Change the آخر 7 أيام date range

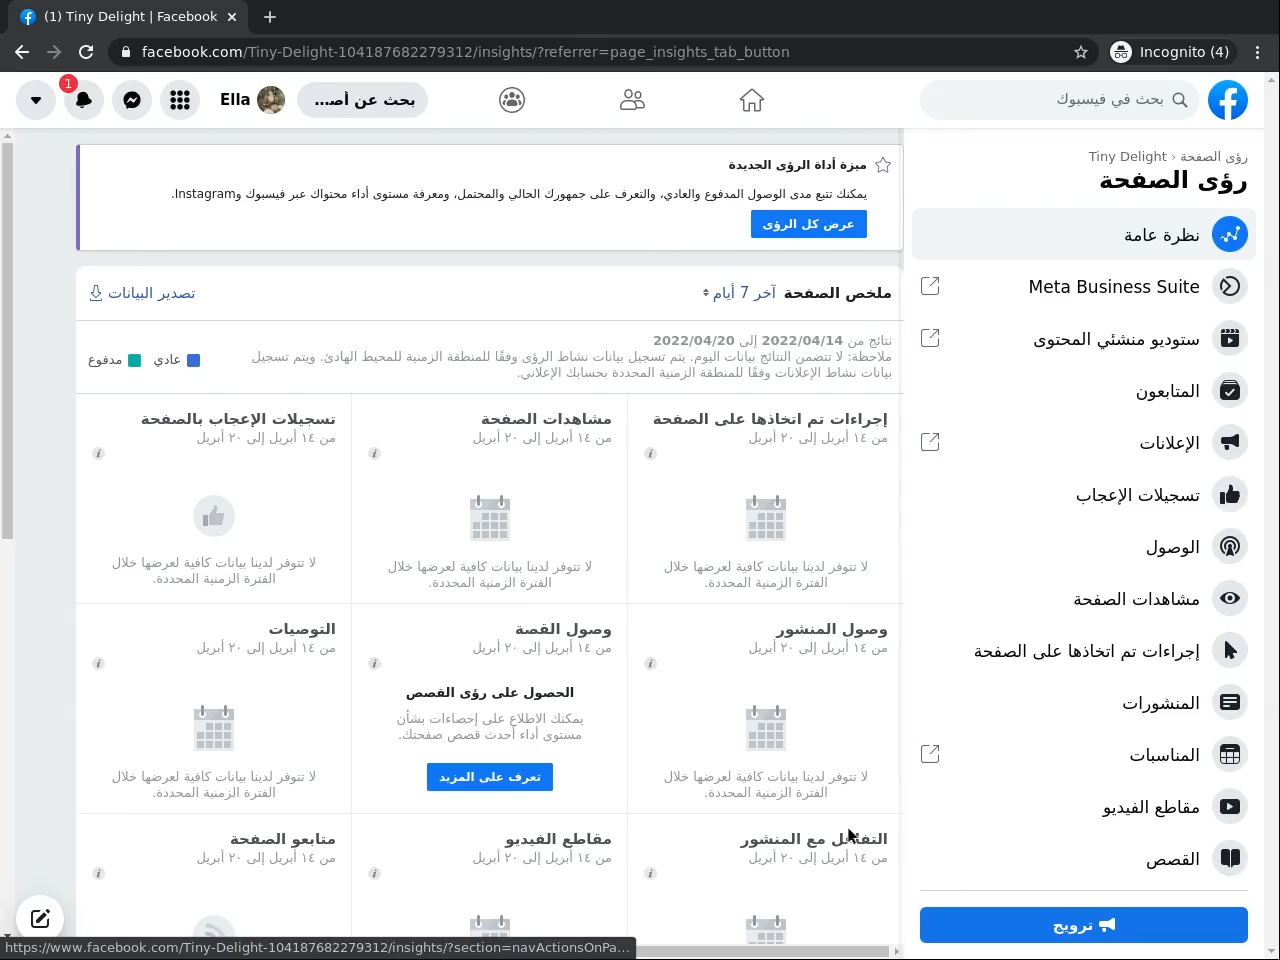739,292
